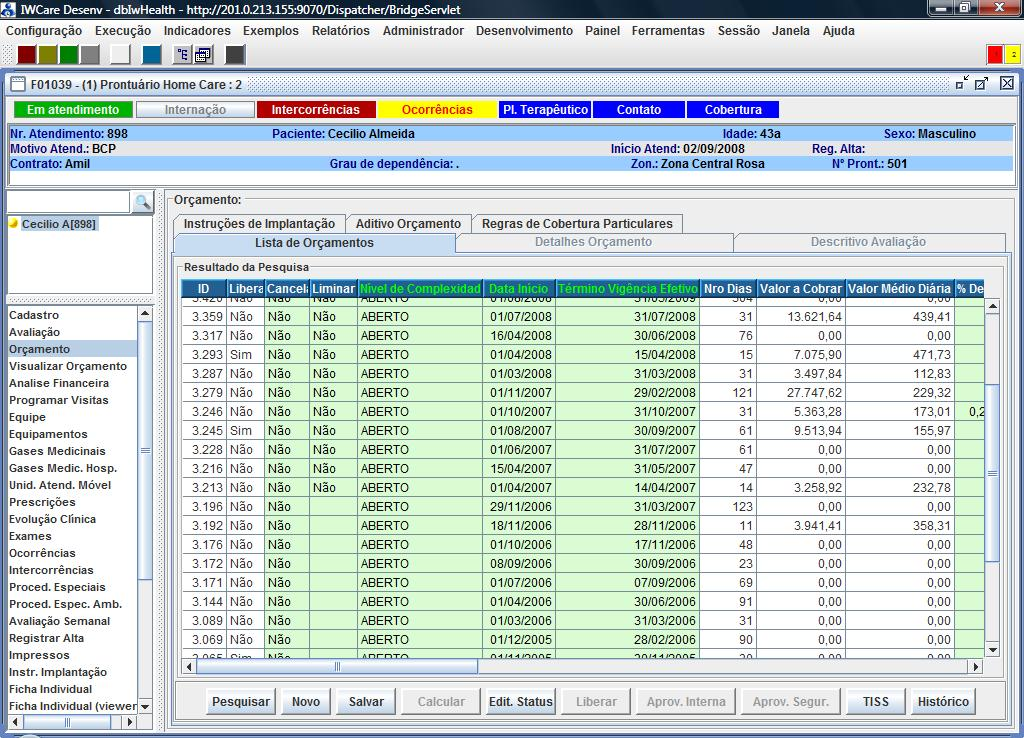Switch to Regras de Cobertura Particulares tab
1024x738 pixels.
[578, 224]
